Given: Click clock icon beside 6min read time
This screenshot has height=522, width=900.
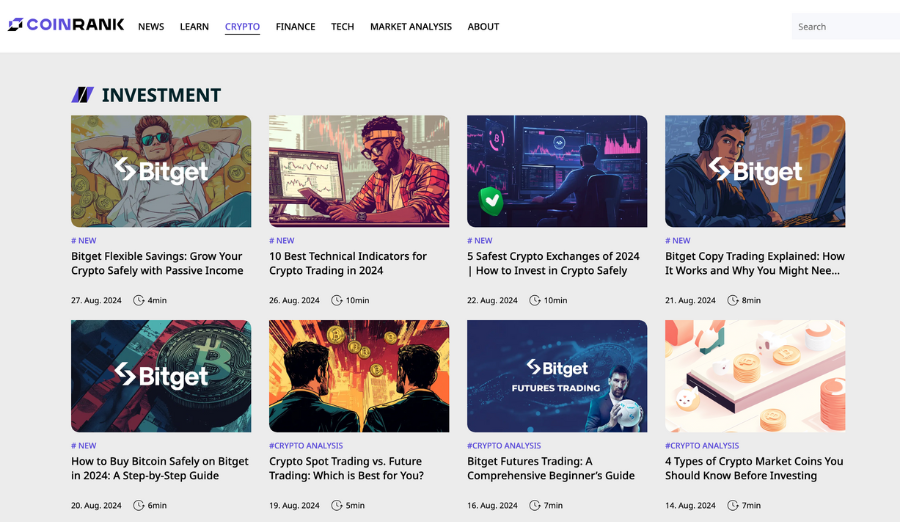Looking at the screenshot, I should point(138,505).
